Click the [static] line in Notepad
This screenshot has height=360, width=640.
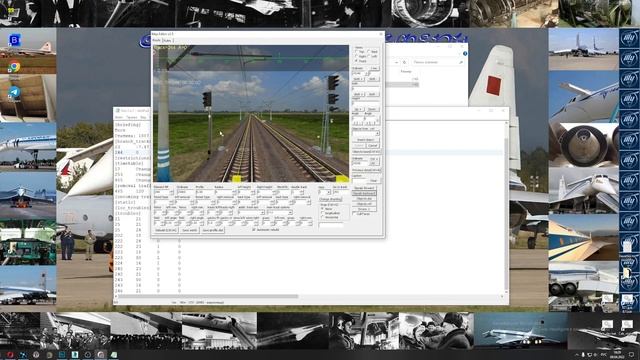tap(125, 202)
